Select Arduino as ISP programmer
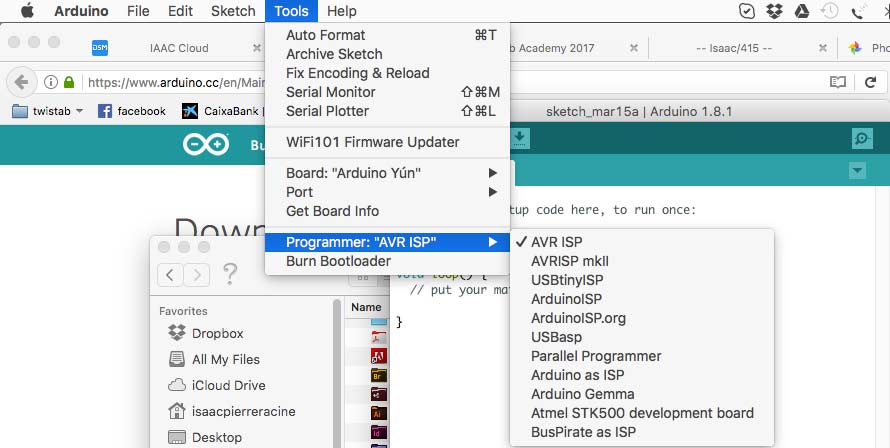Viewport: 890px width, 448px height. pyautogui.click(x=642, y=375)
